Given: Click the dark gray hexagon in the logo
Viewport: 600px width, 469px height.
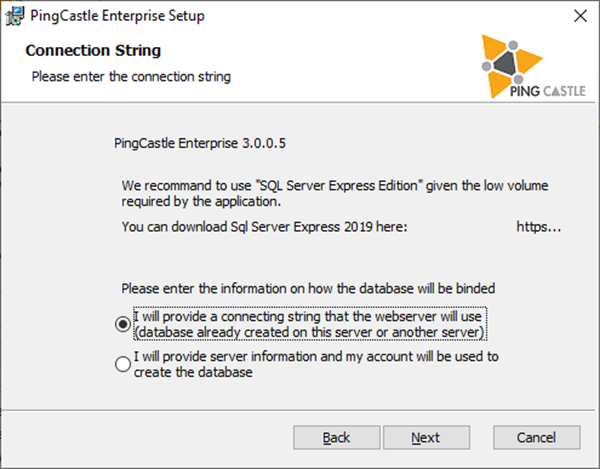Looking at the screenshot, I should pos(505,63).
